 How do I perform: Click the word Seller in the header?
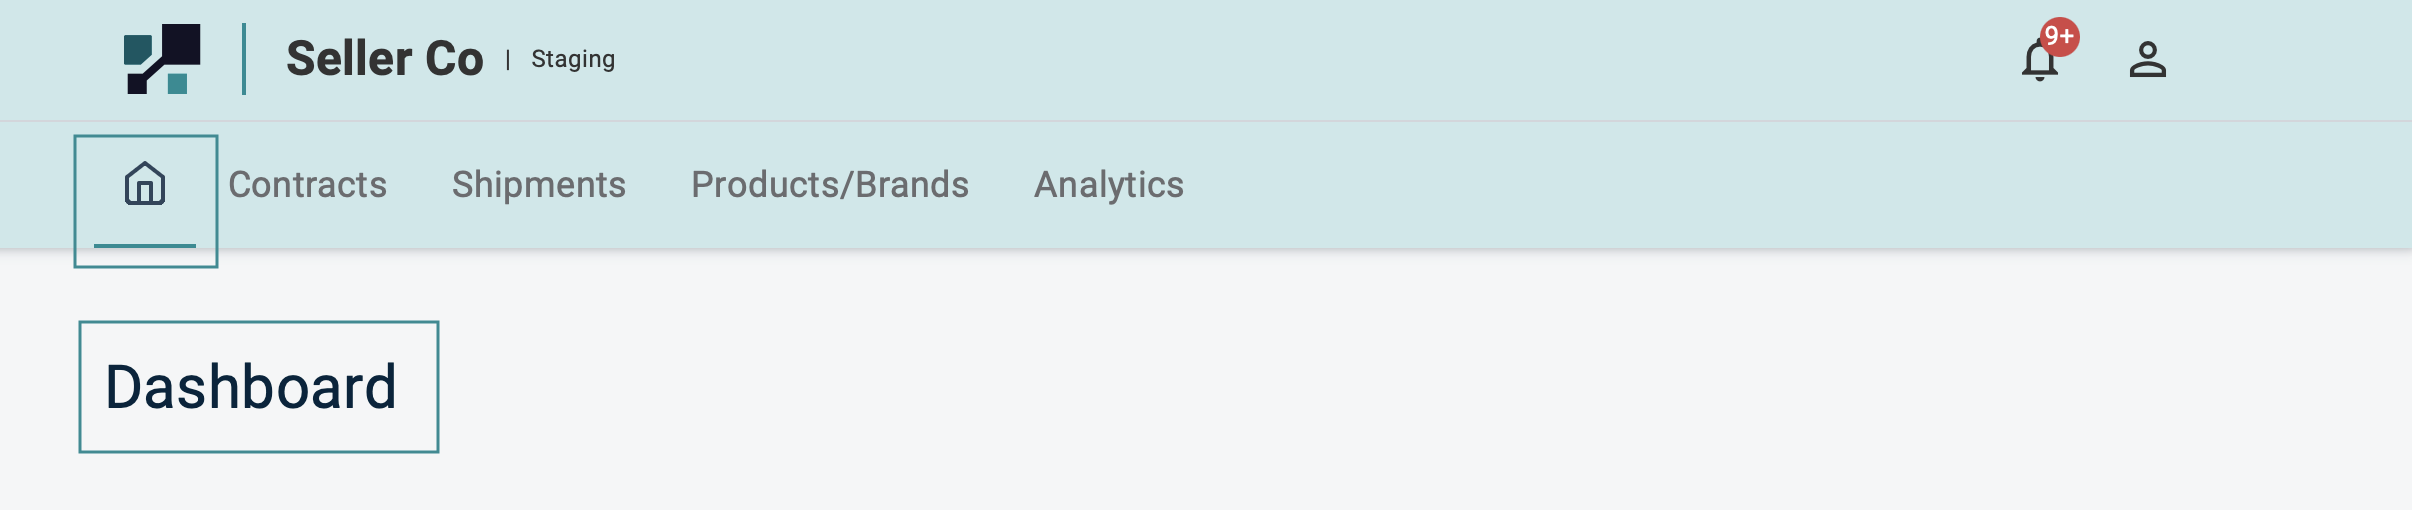[x=349, y=59]
